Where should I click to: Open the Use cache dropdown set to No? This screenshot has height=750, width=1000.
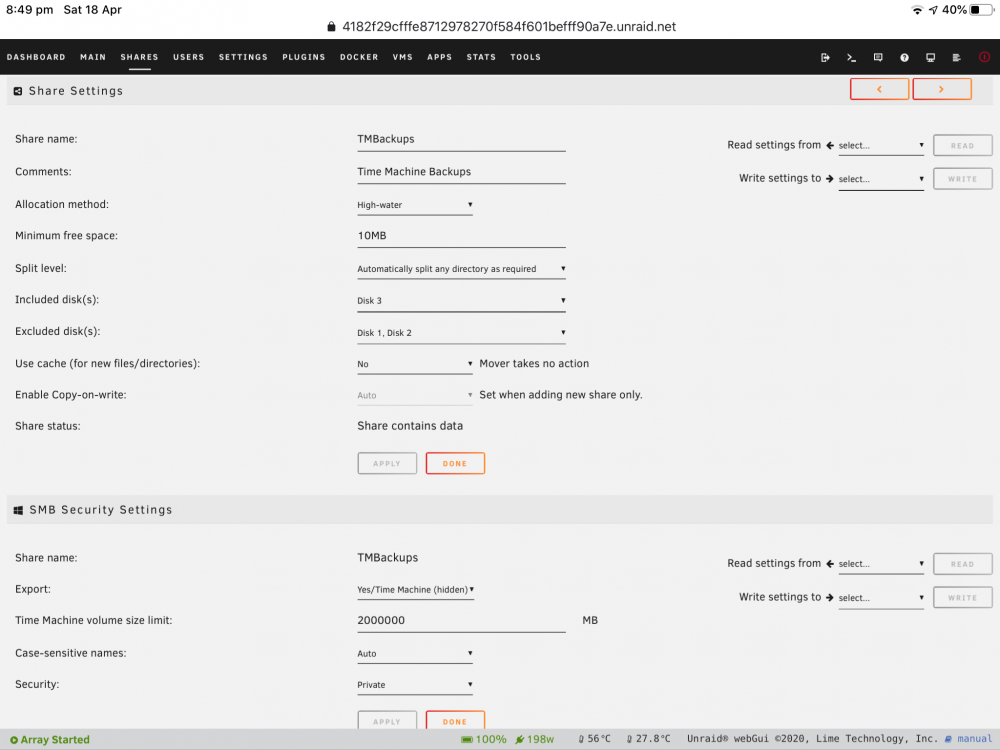(415, 364)
